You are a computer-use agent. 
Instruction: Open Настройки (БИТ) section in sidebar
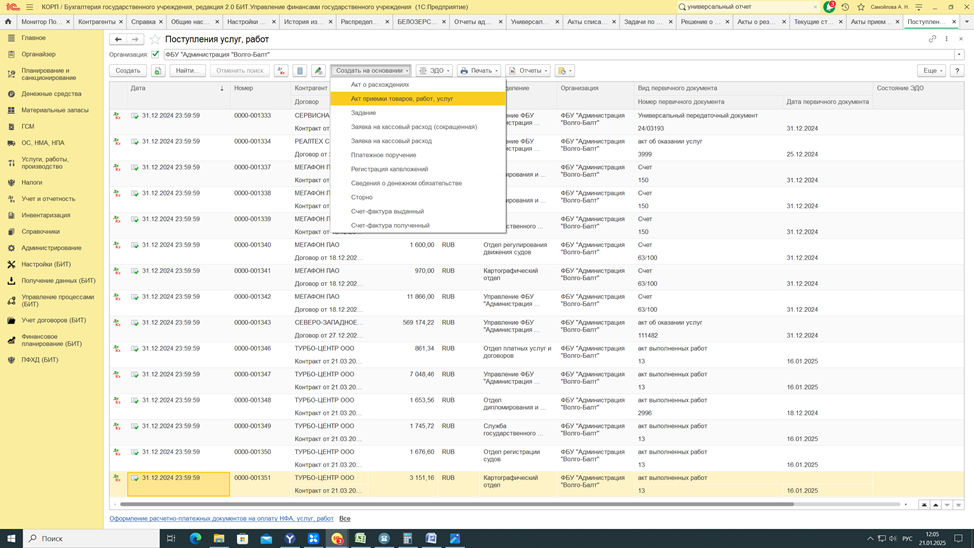tap(46, 264)
